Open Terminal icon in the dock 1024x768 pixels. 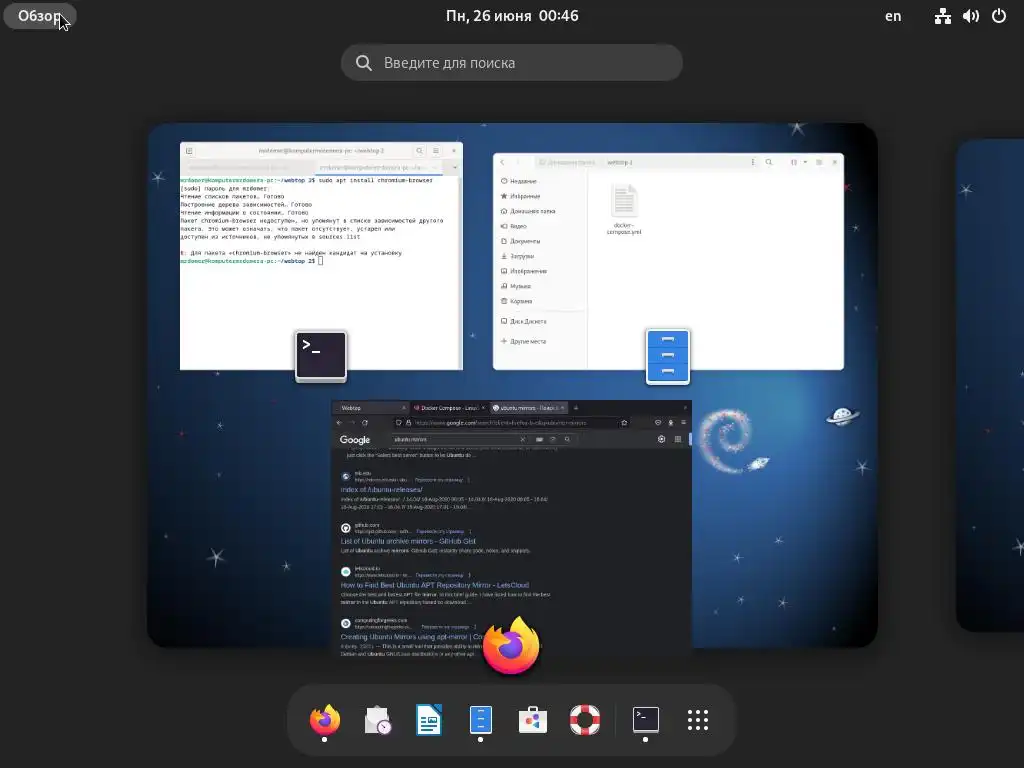tap(645, 720)
